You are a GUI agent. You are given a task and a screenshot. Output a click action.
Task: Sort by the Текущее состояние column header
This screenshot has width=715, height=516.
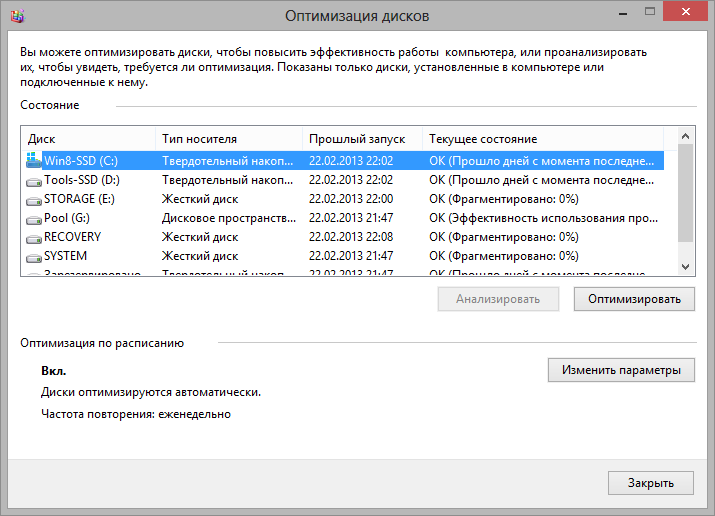(543, 139)
